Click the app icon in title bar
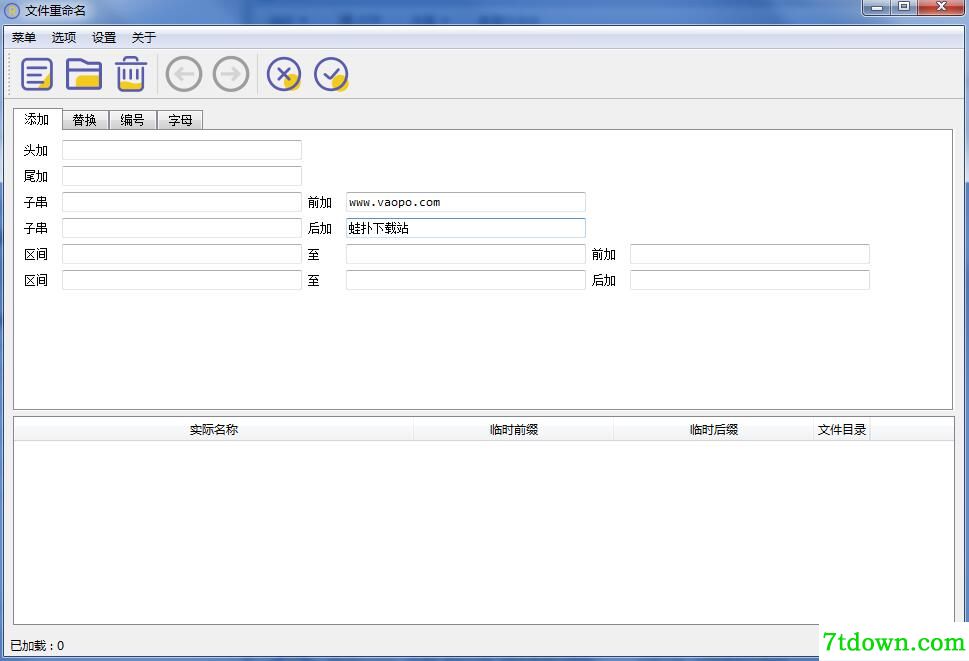 click(x=12, y=11)
